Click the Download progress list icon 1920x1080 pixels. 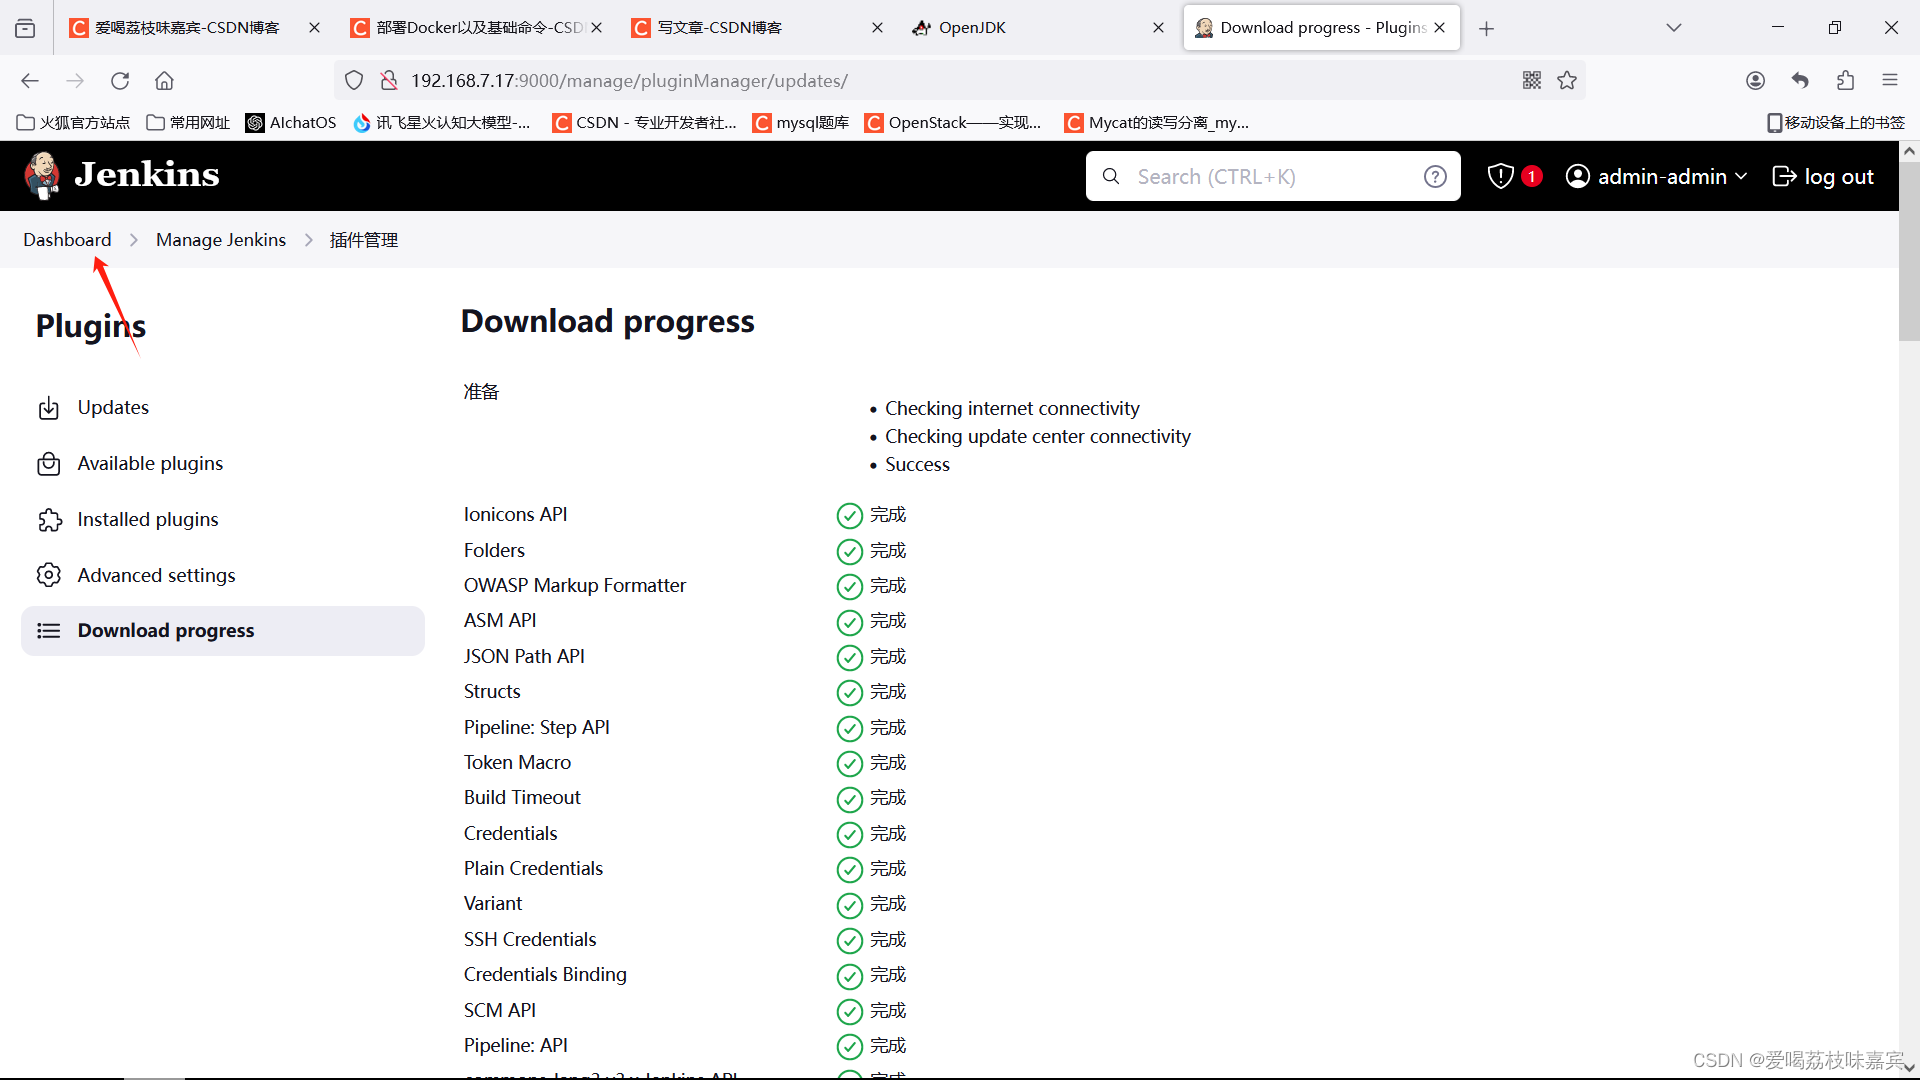49,631
